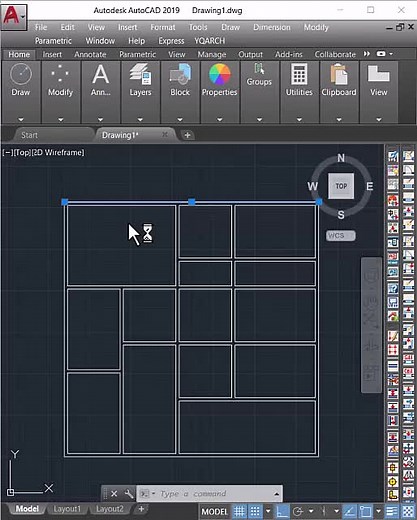Screen dimensions: 417x520
Task: Open the WCS coordinate system dropdown
Action: tap(341, 236)
